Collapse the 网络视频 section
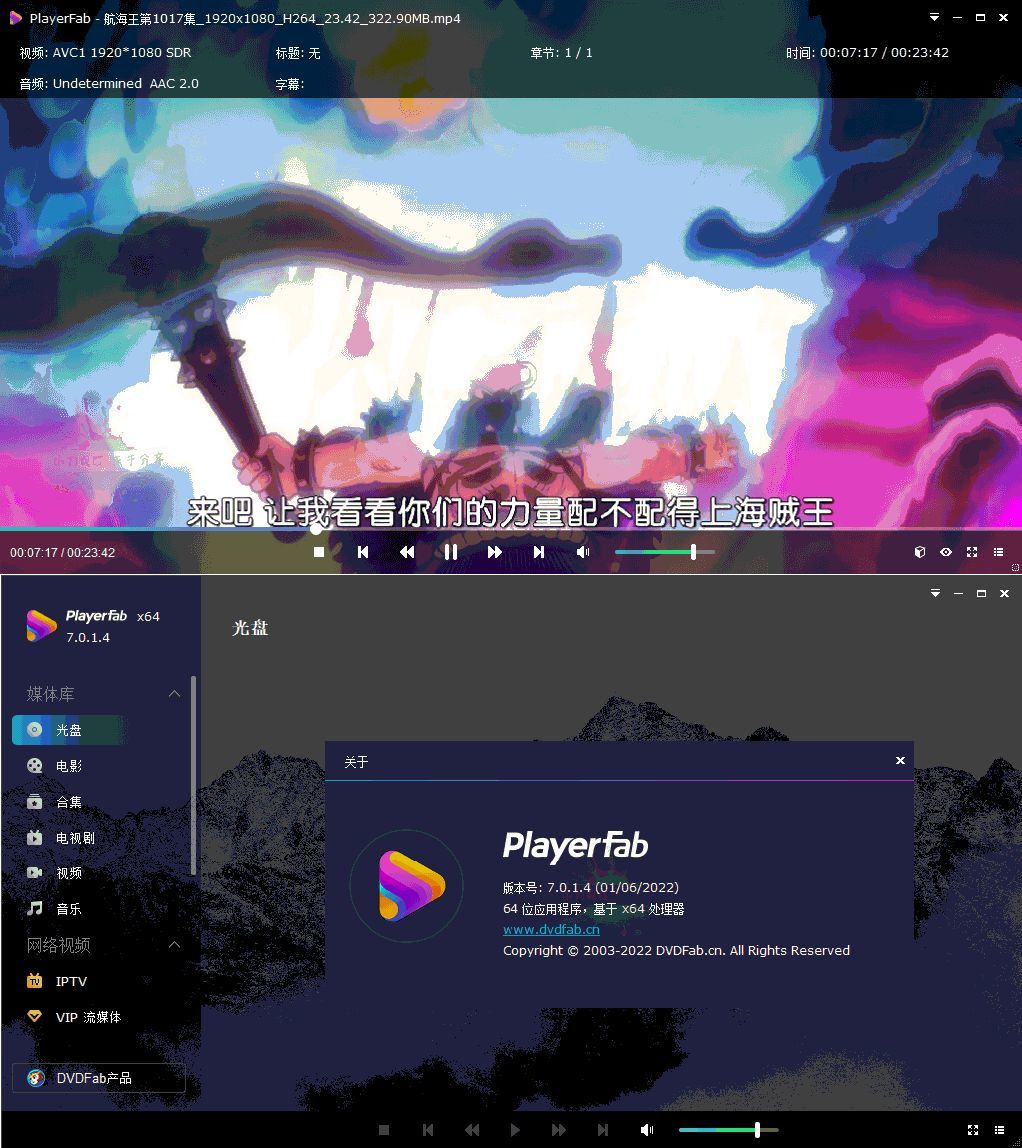Image resolution: width=1022 pixels, height=1148 pixels. coord(174,945)
